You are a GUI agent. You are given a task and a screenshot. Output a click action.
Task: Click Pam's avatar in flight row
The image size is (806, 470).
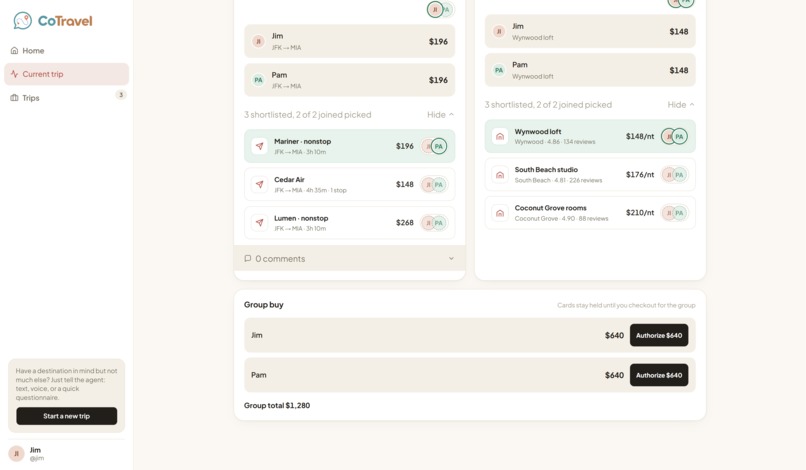(259, 80)
